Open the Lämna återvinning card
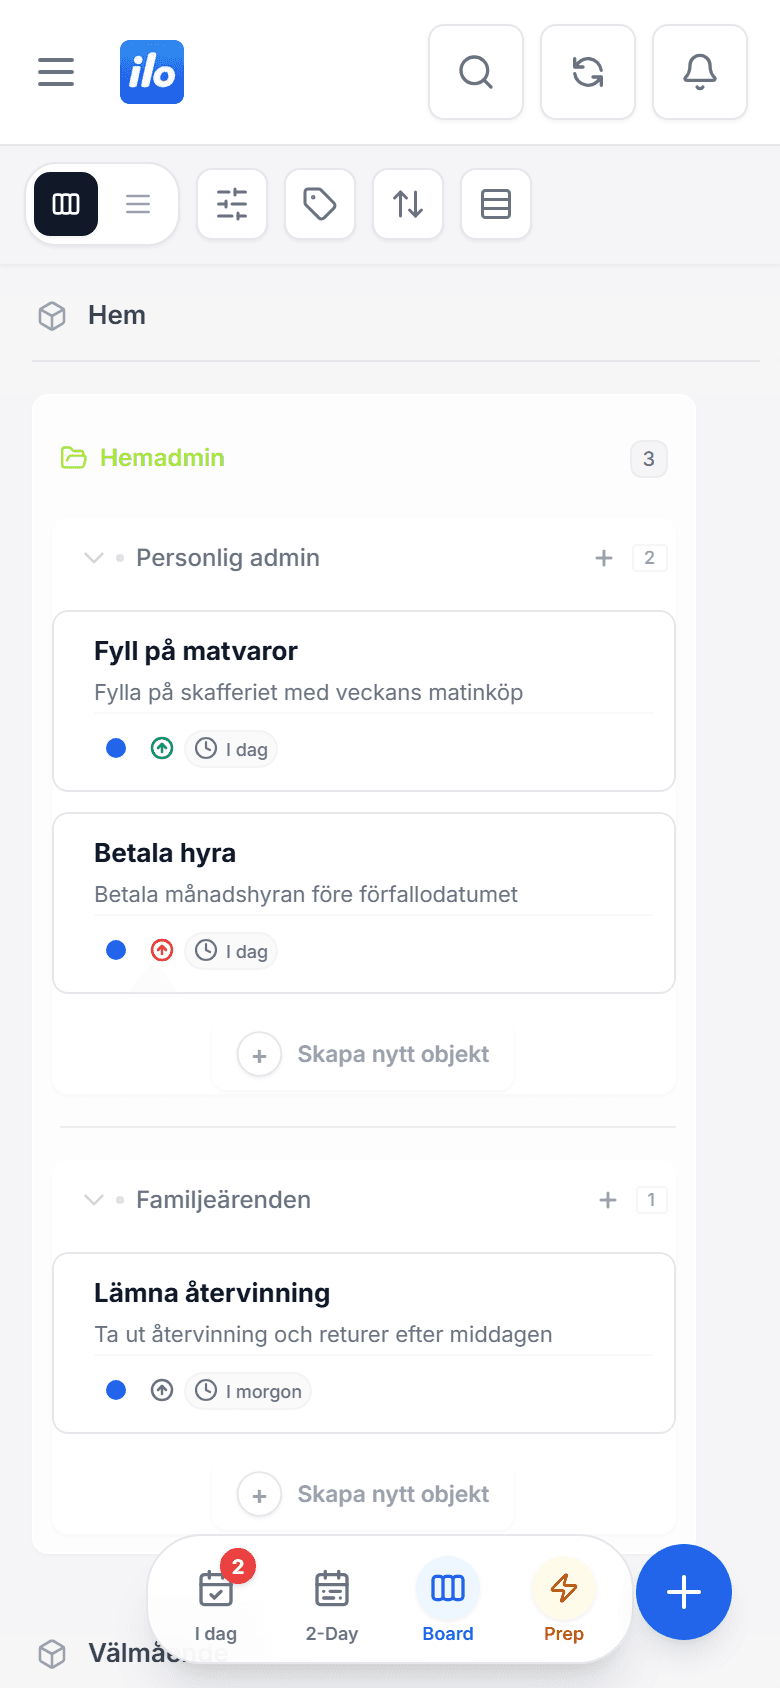The width and height of the screenshot is (780, 1688). click(364, 1343)
